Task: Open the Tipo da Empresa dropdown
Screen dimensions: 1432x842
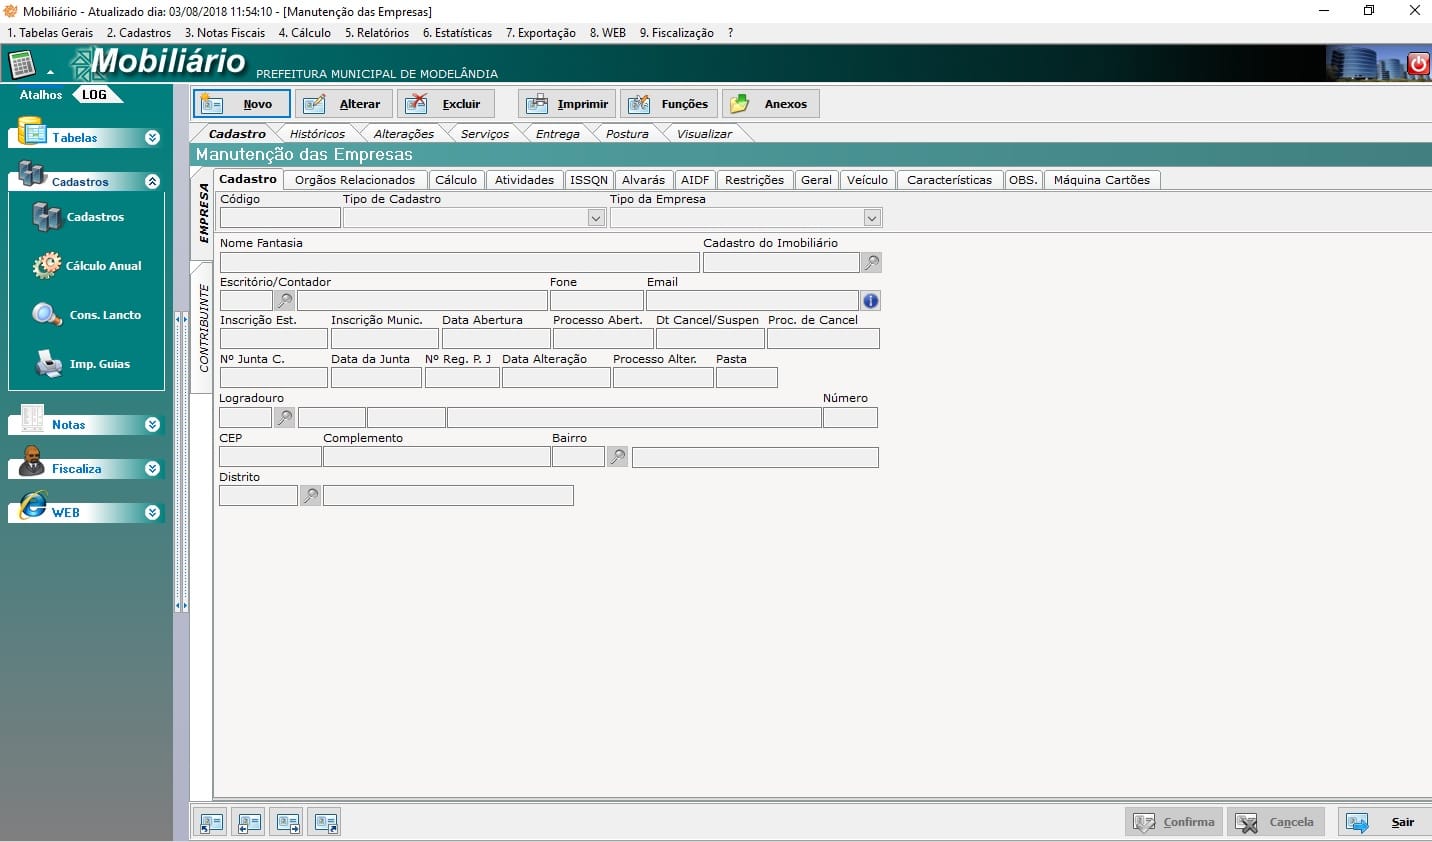Action: tap(872, 218)
